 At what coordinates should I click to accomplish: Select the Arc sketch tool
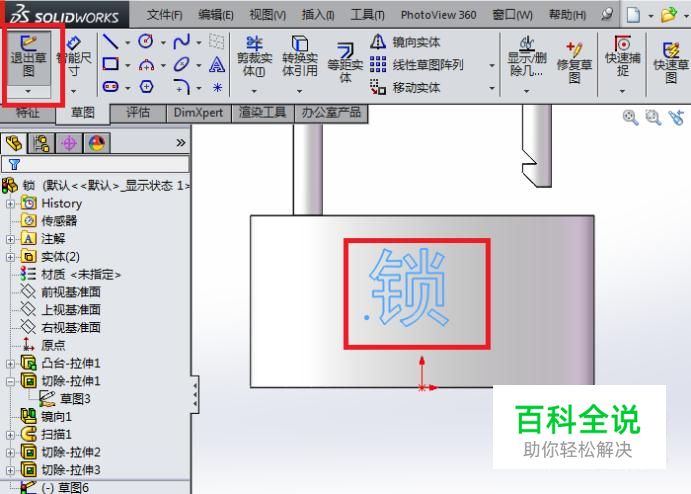[146, 65]
